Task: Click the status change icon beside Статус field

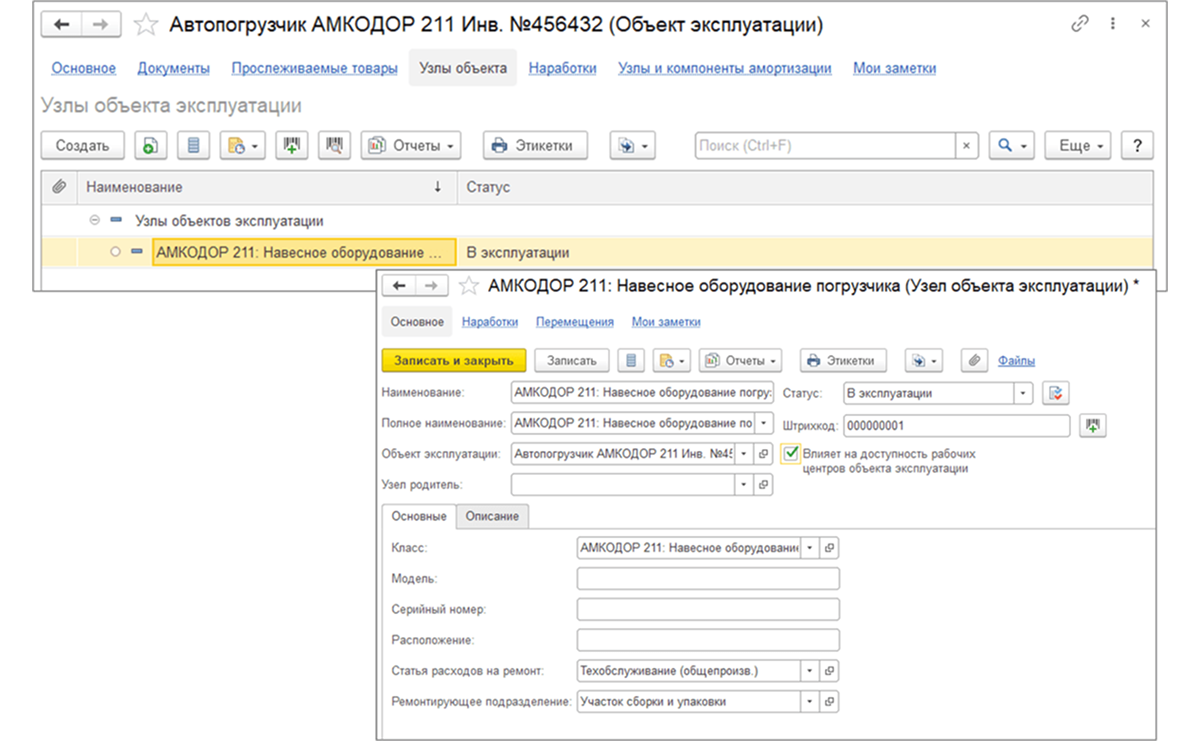Action: (1055, 393)
